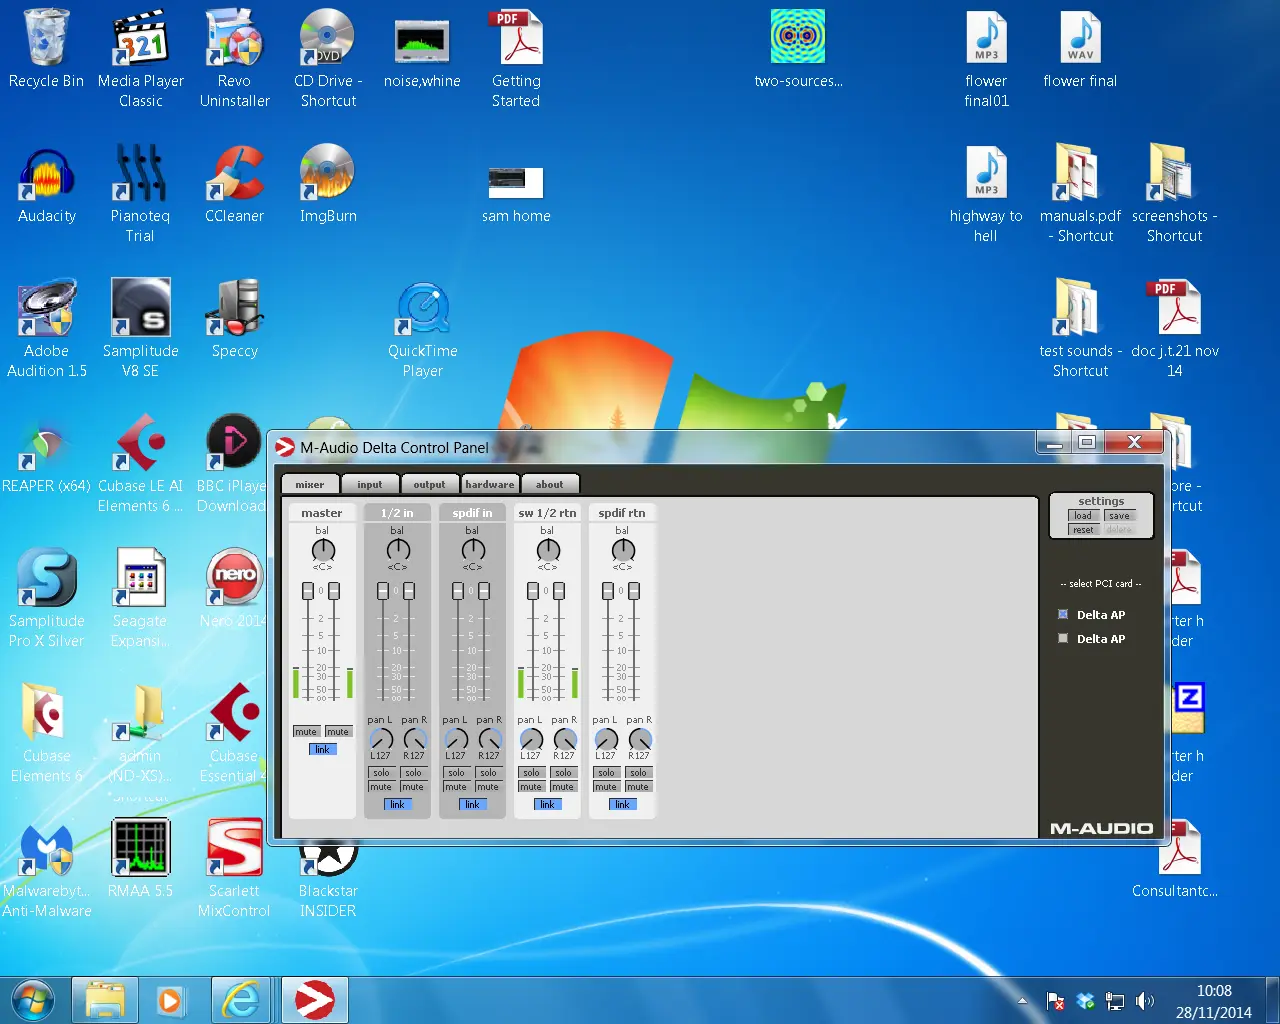Open the manuals.pdf shortcut folder
The height and width of the screenshot is (1024, 1280).
(x=1080, y=193)
